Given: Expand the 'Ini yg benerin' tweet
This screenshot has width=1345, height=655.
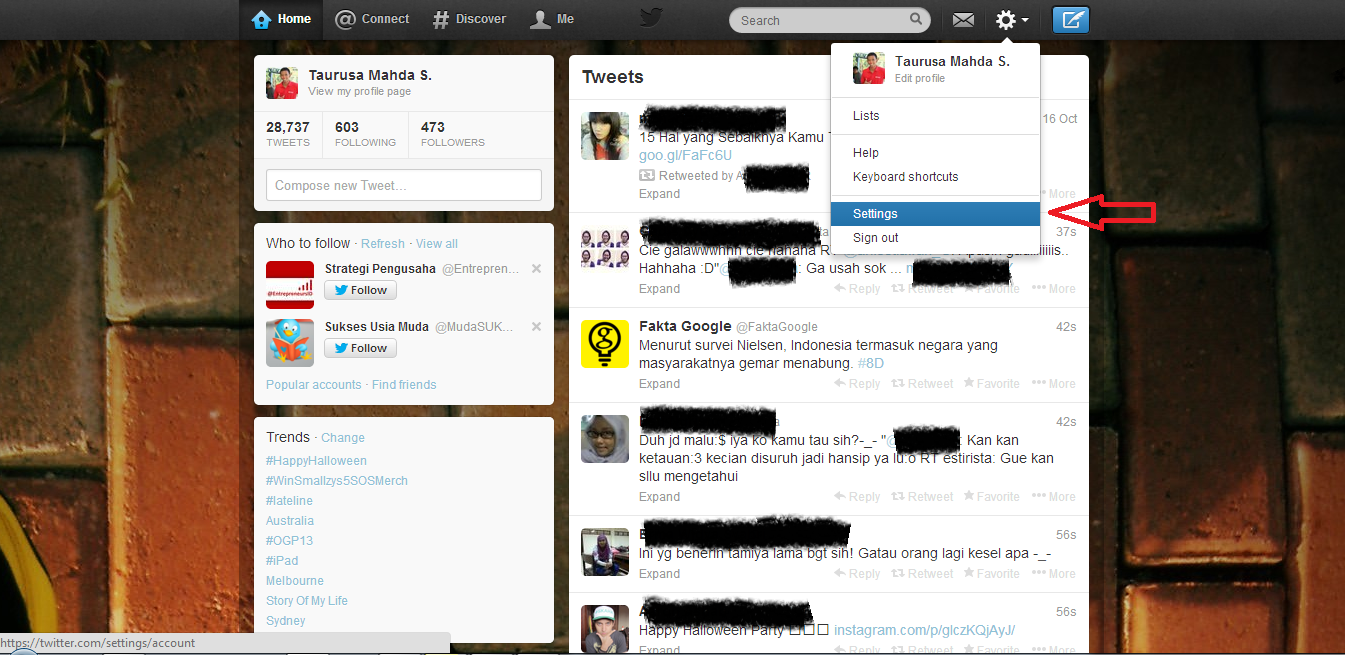Looking at the screenshot, I should (659, 574).
